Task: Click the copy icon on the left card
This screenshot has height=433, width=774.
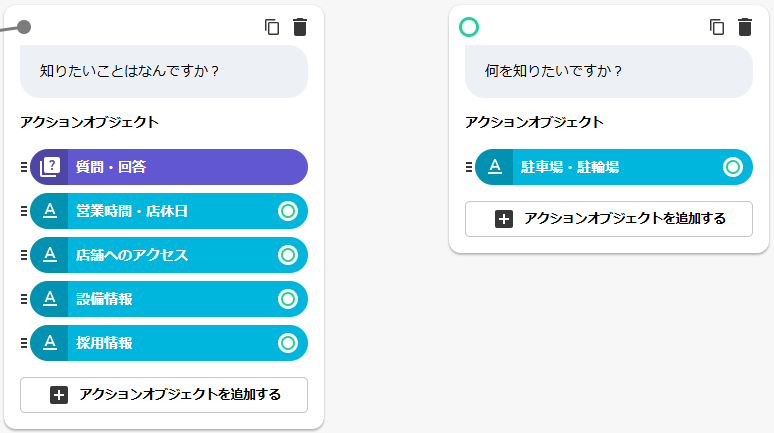Action: 272,28
